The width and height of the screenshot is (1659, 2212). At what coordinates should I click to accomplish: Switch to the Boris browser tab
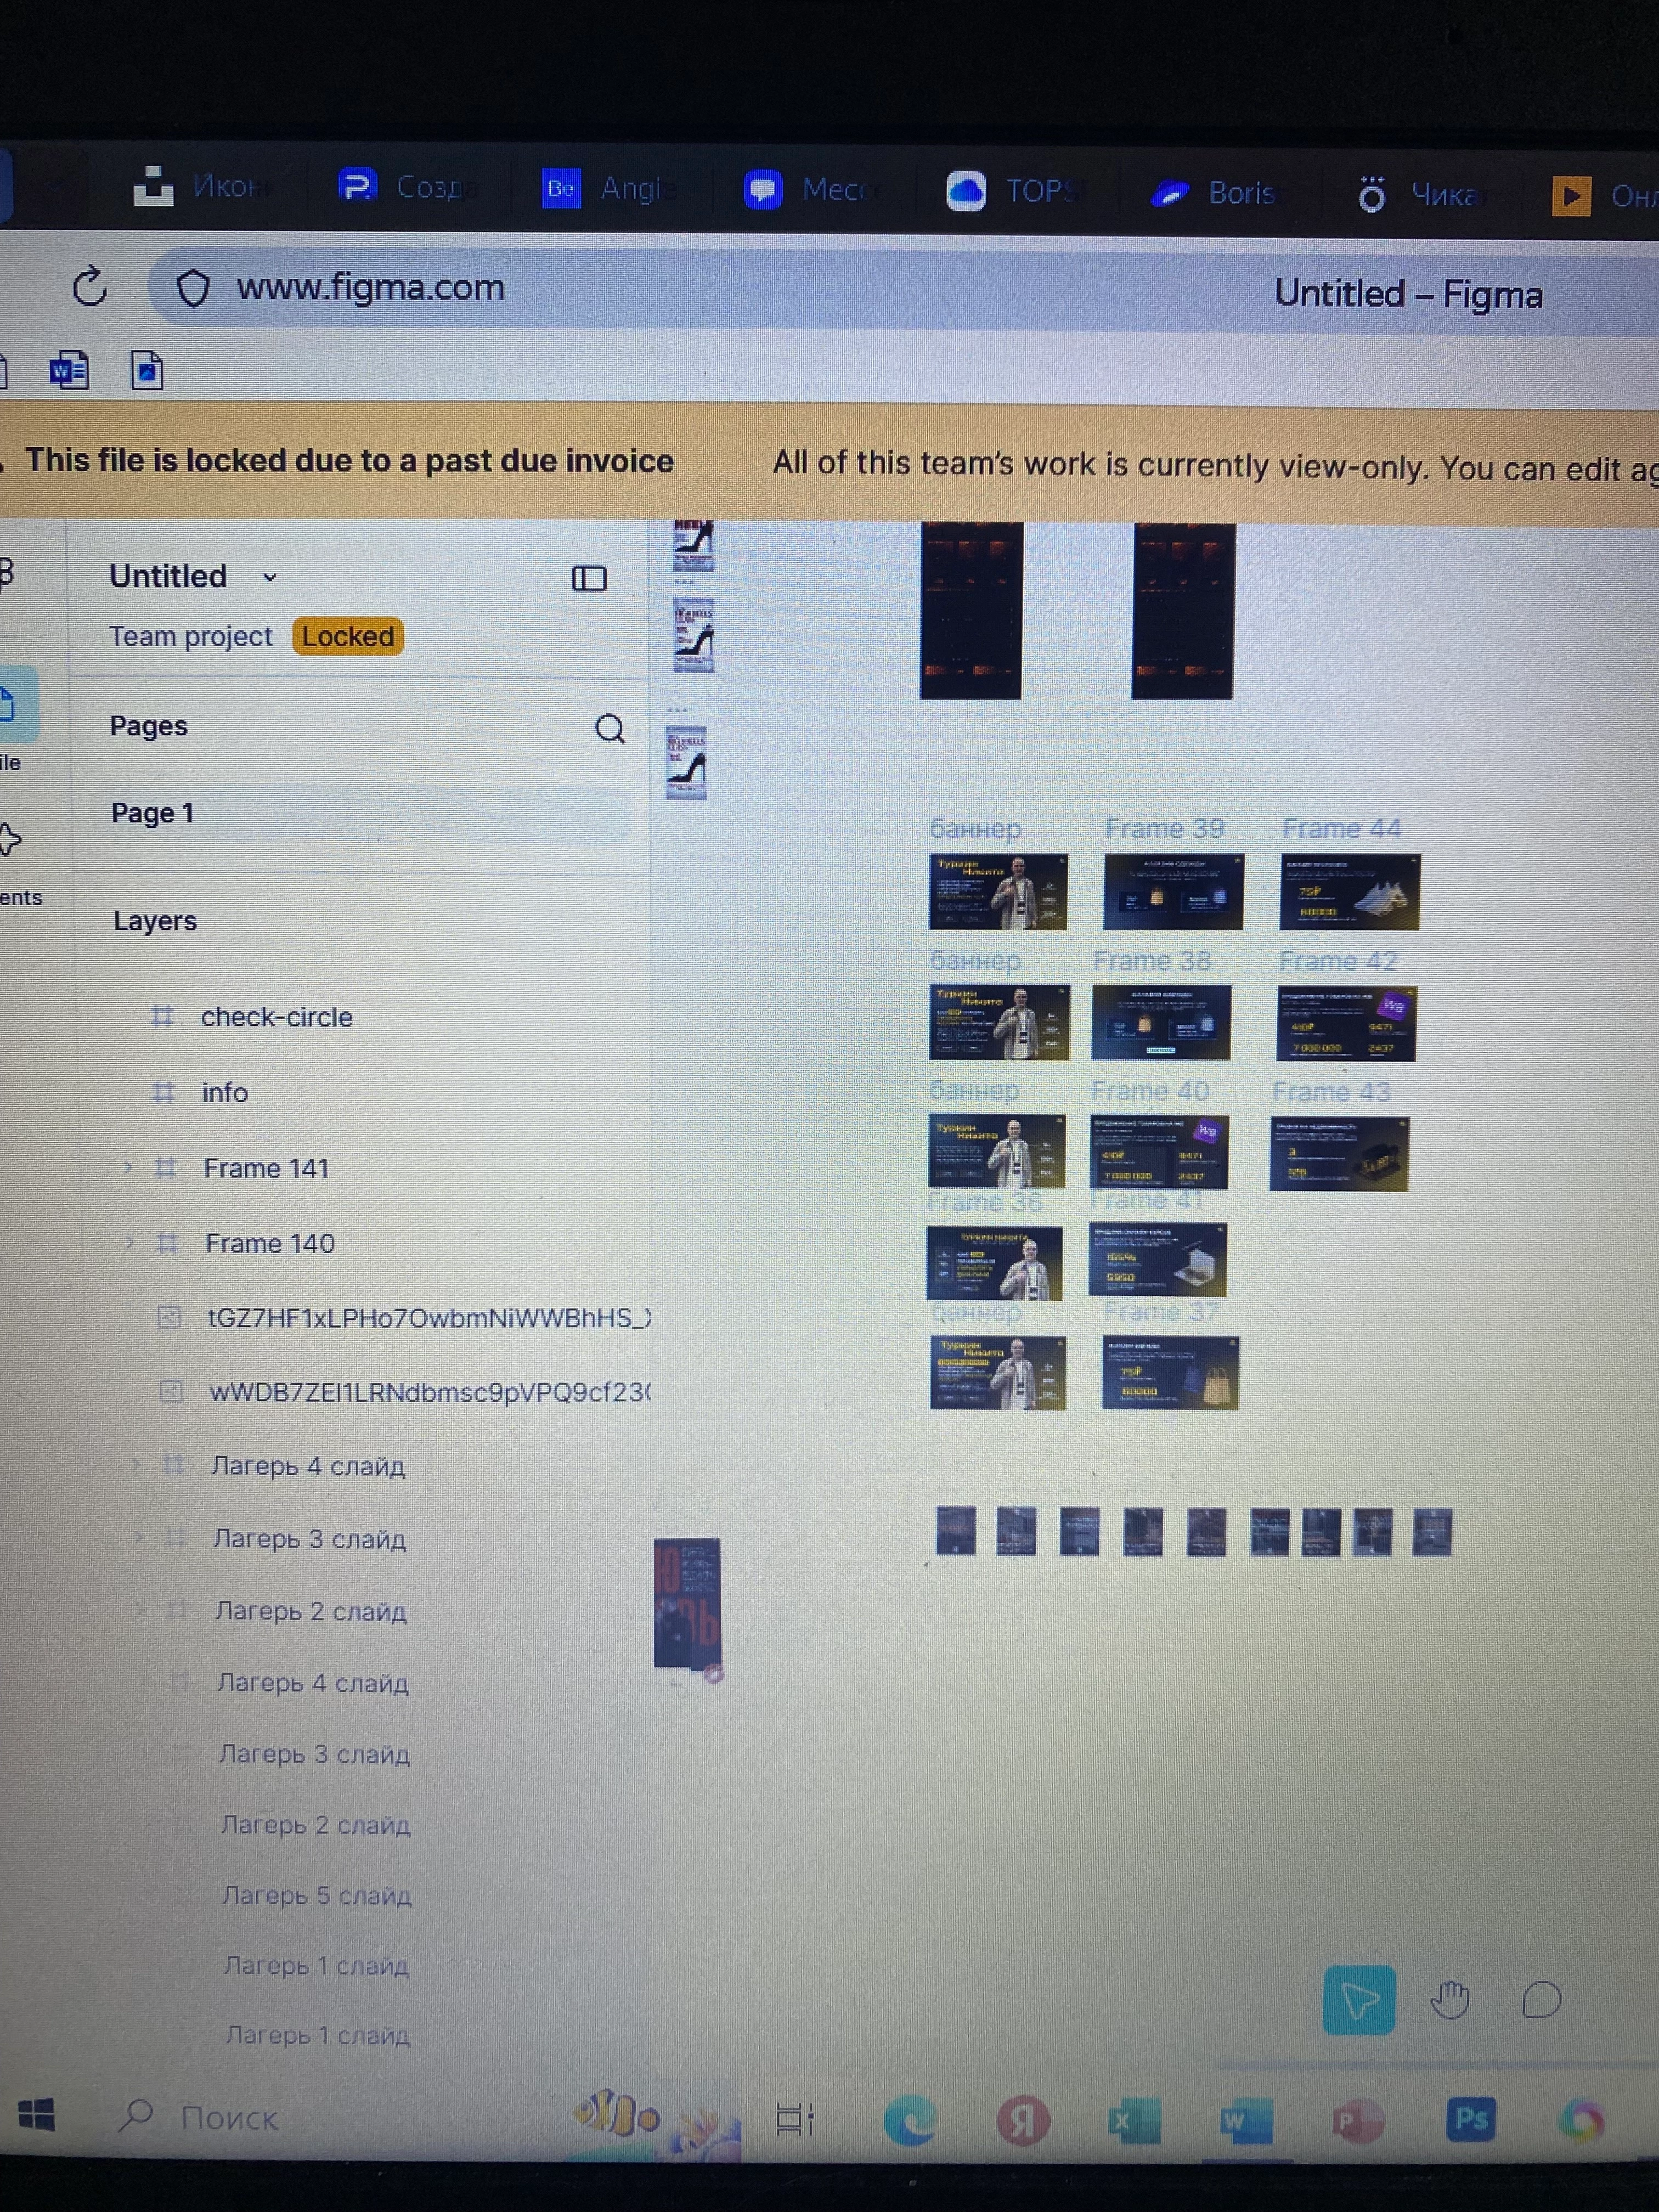1213,193
